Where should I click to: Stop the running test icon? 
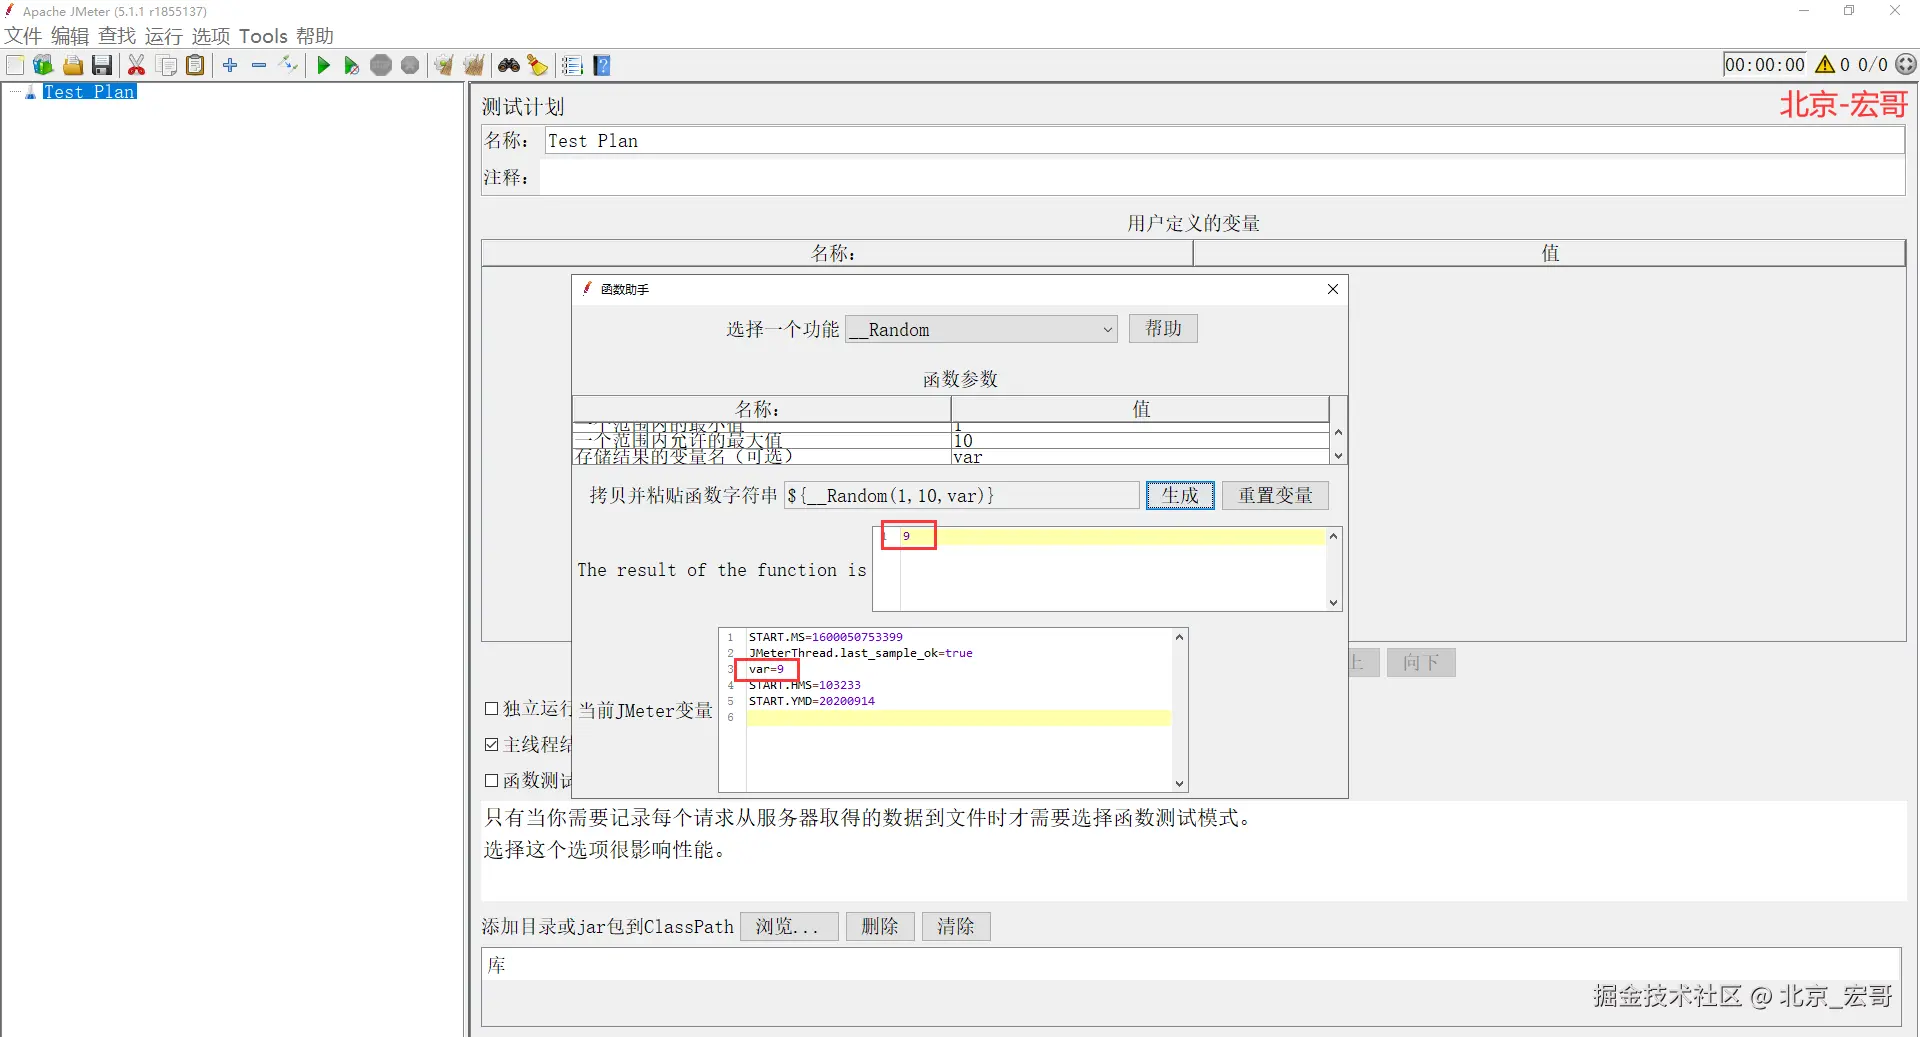(381, 65)
